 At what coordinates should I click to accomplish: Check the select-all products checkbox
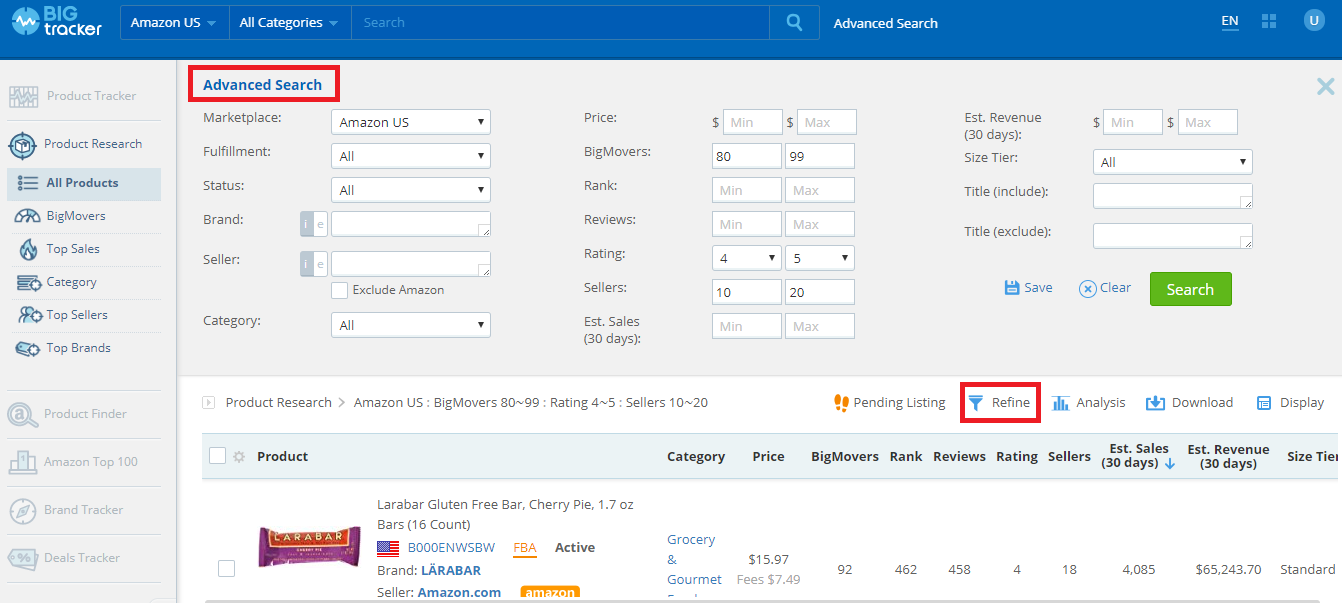click(218, 456)
